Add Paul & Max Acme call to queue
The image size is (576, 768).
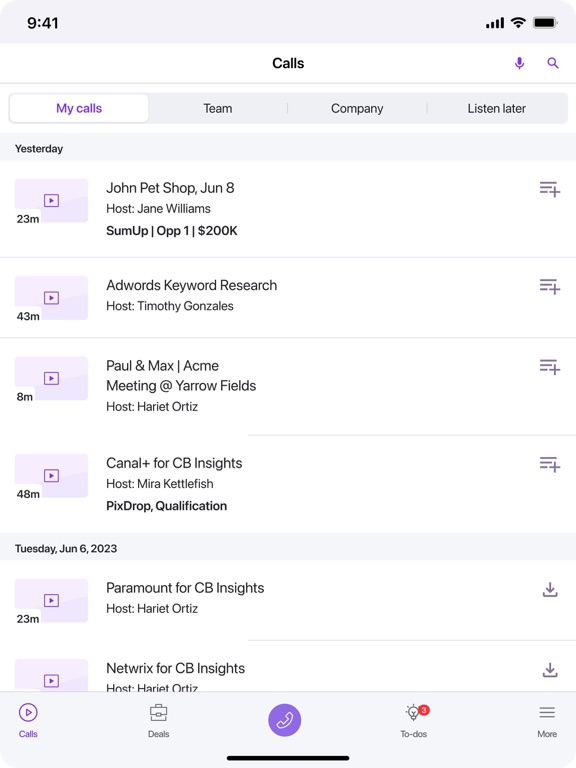pyautogui.click(x=550, y=367)
